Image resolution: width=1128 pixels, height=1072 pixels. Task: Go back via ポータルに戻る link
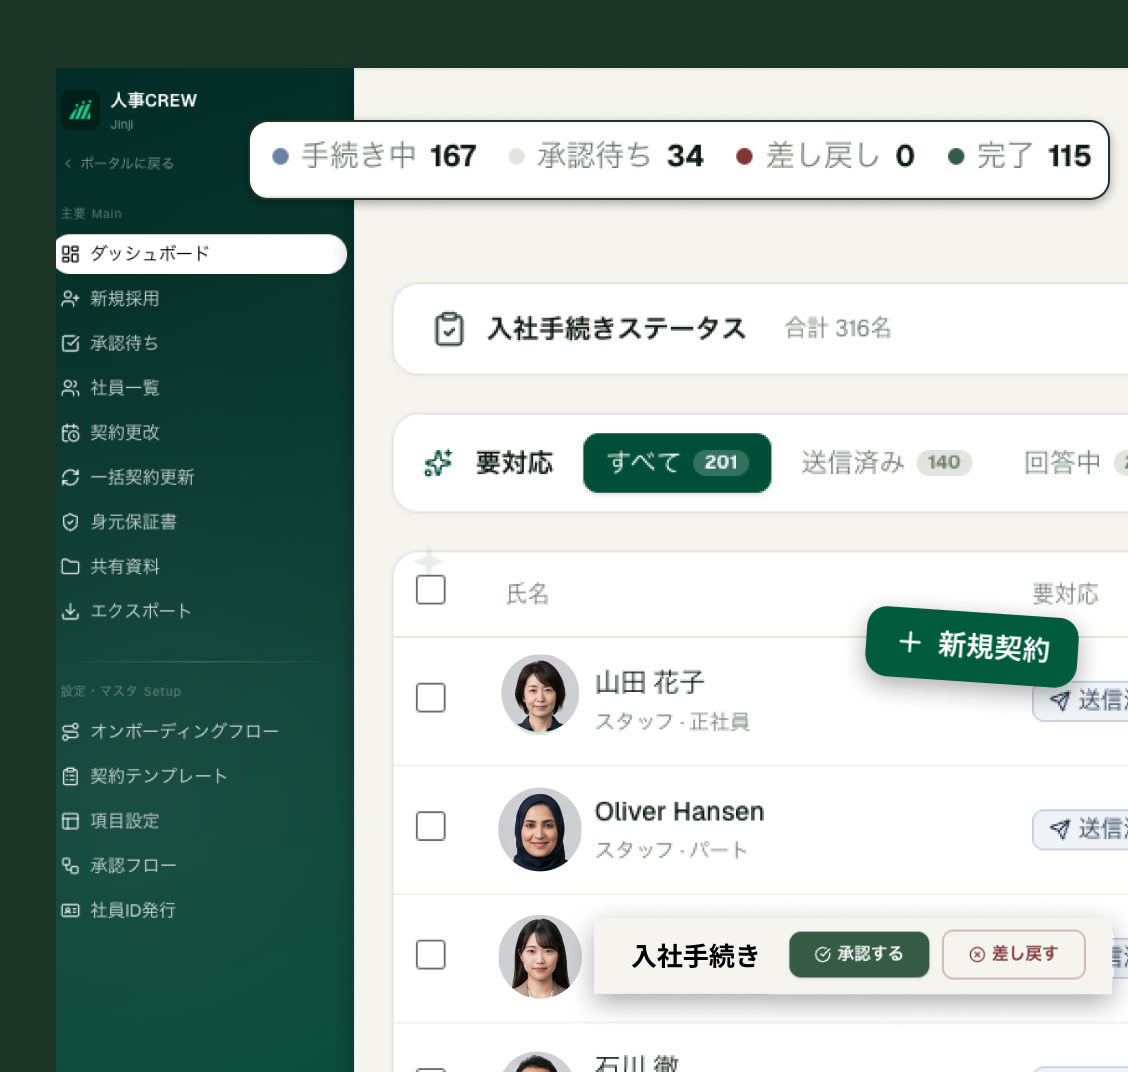point(119,163)
